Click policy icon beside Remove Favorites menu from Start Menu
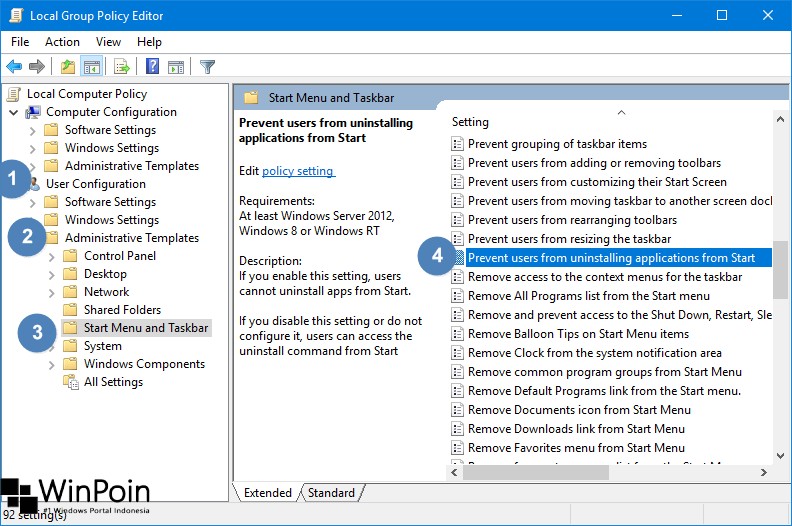792x526 pixels. (x=457, y=448)
